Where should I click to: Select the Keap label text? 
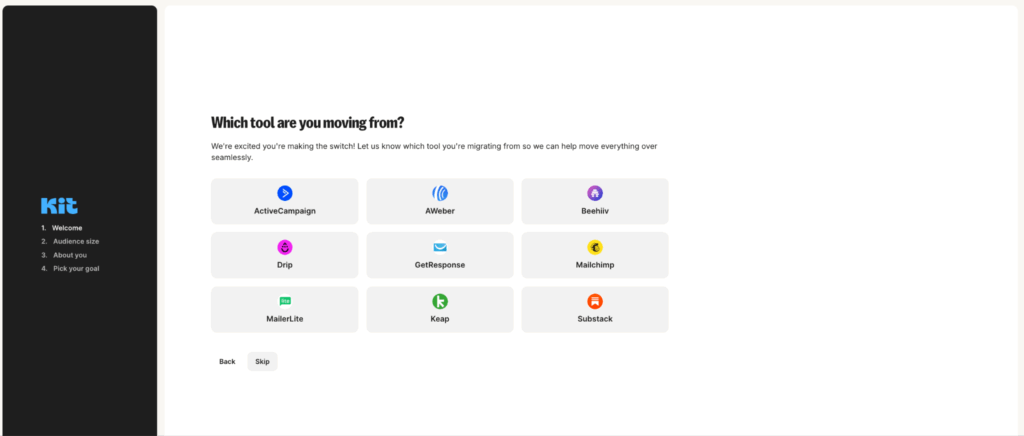(440, 319)
